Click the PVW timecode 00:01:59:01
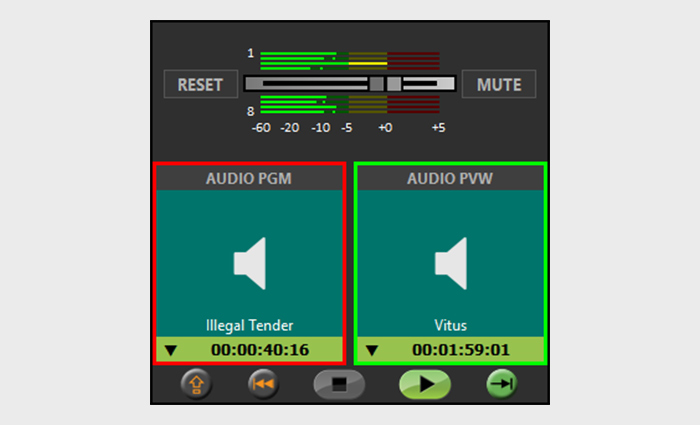Image resolution: width=700 pixels, height=425 pixels. click(461, 350)
